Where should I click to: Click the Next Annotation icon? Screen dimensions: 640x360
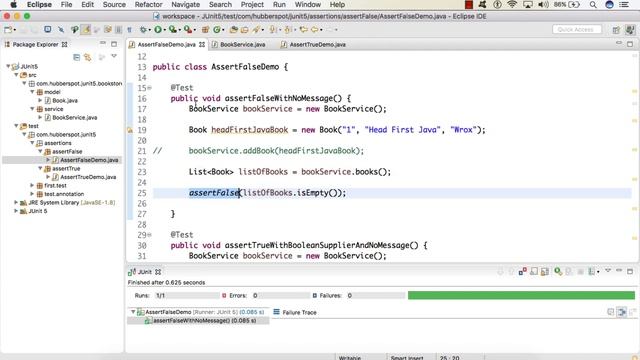coord(272,30)
